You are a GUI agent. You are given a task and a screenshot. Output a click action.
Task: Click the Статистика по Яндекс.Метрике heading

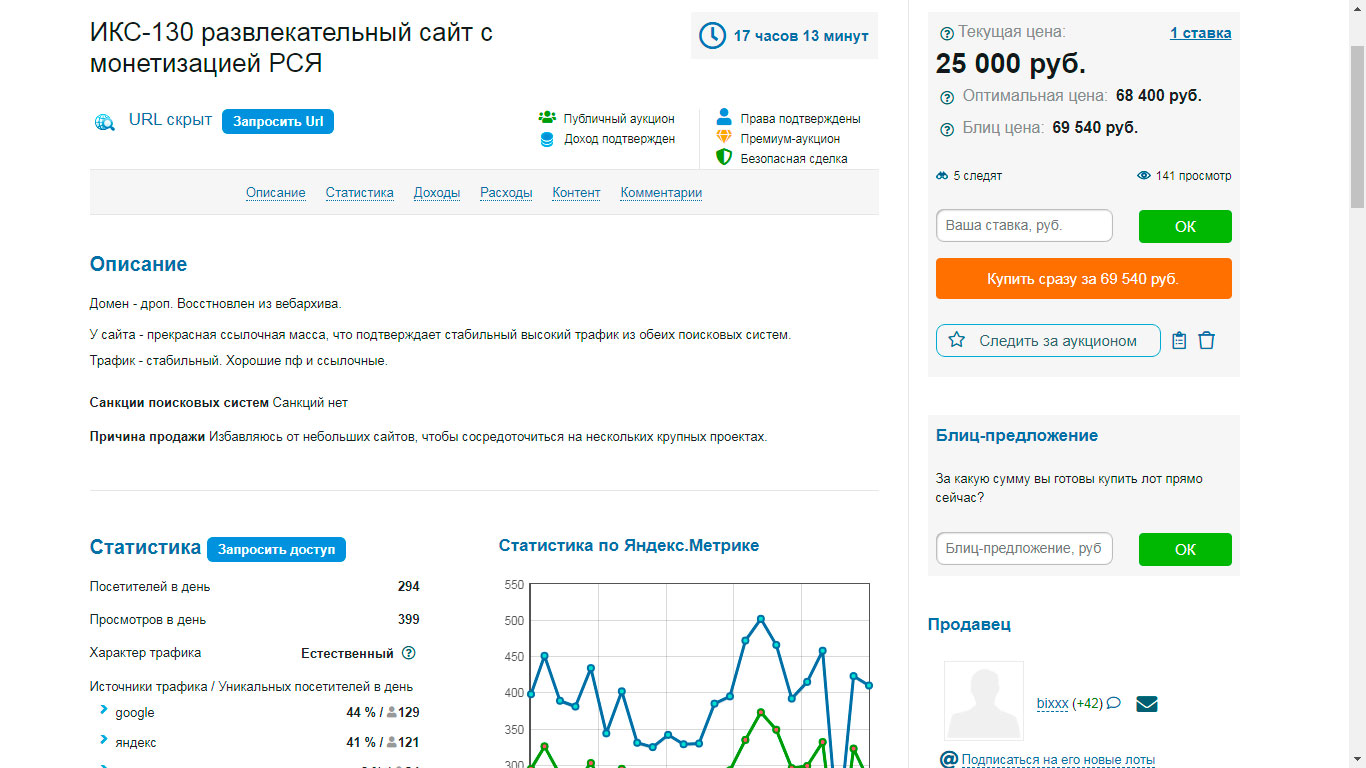pyautogui.click(x=629, y=546)
